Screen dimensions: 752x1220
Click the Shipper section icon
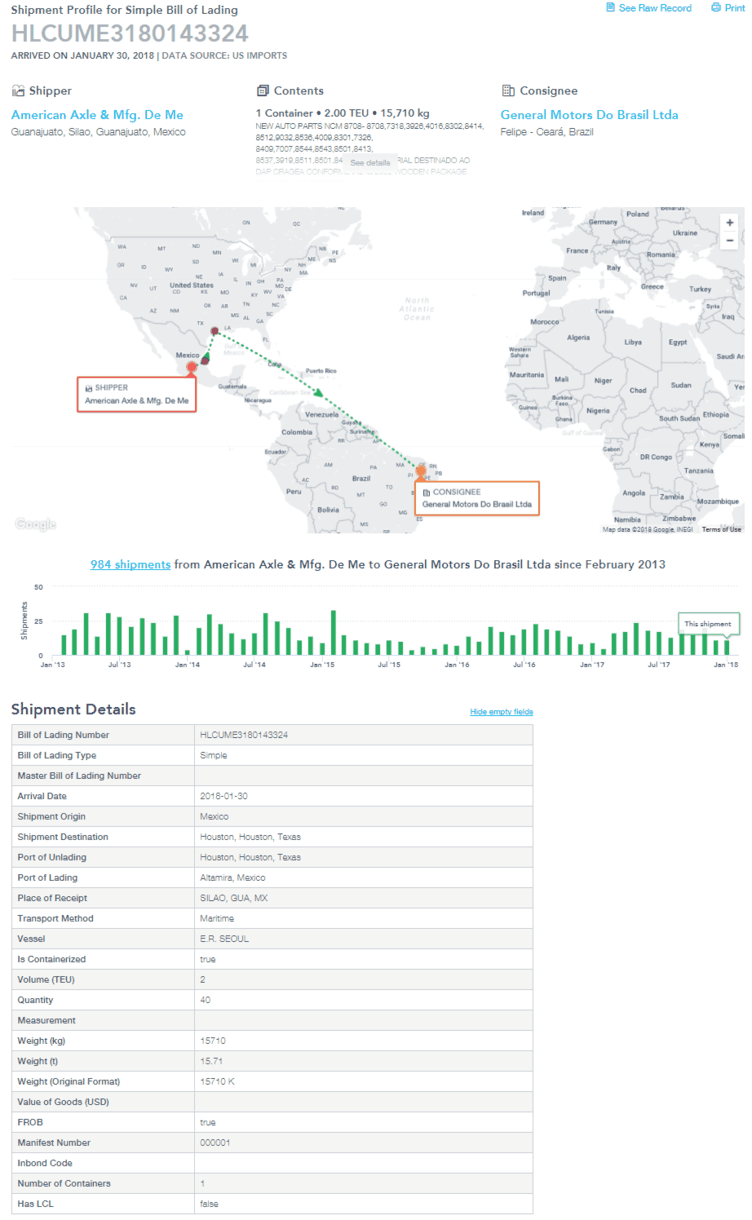(17, 91)
